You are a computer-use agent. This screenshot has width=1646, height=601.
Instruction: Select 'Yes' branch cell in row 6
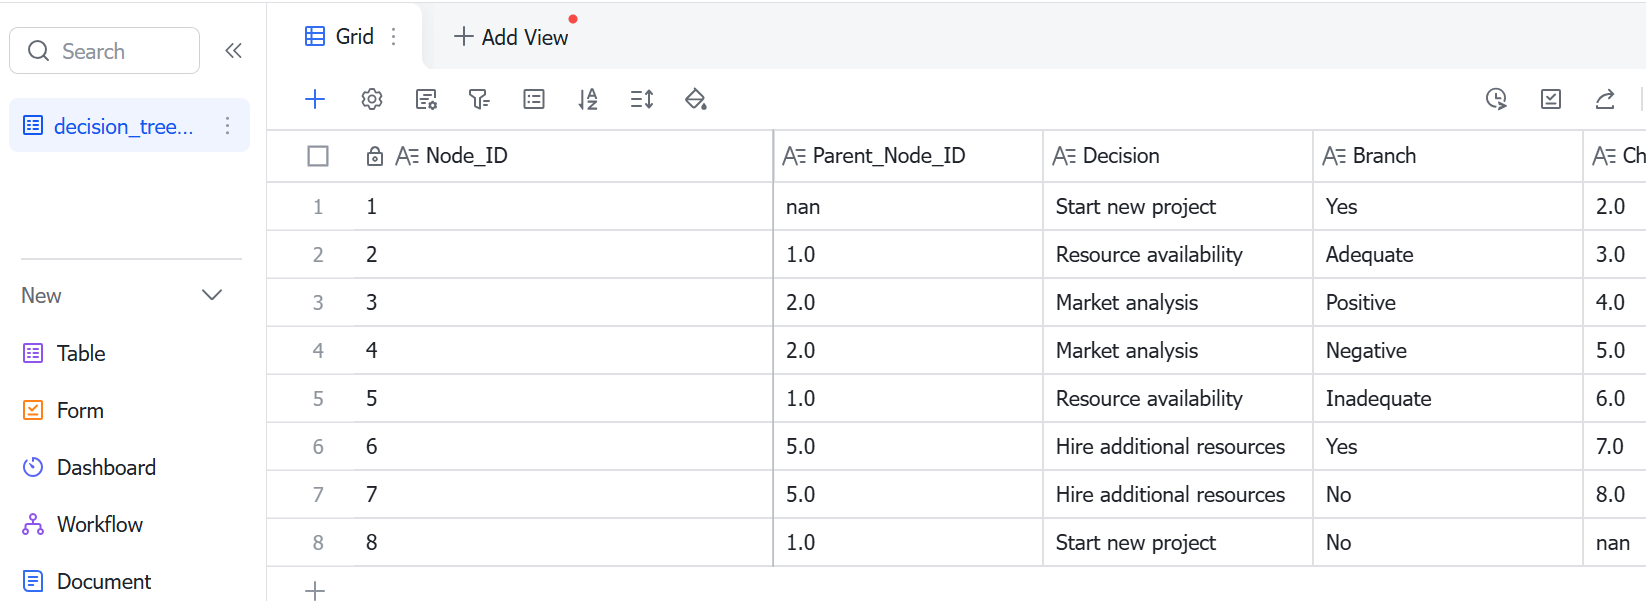[x=1448, y=446]
